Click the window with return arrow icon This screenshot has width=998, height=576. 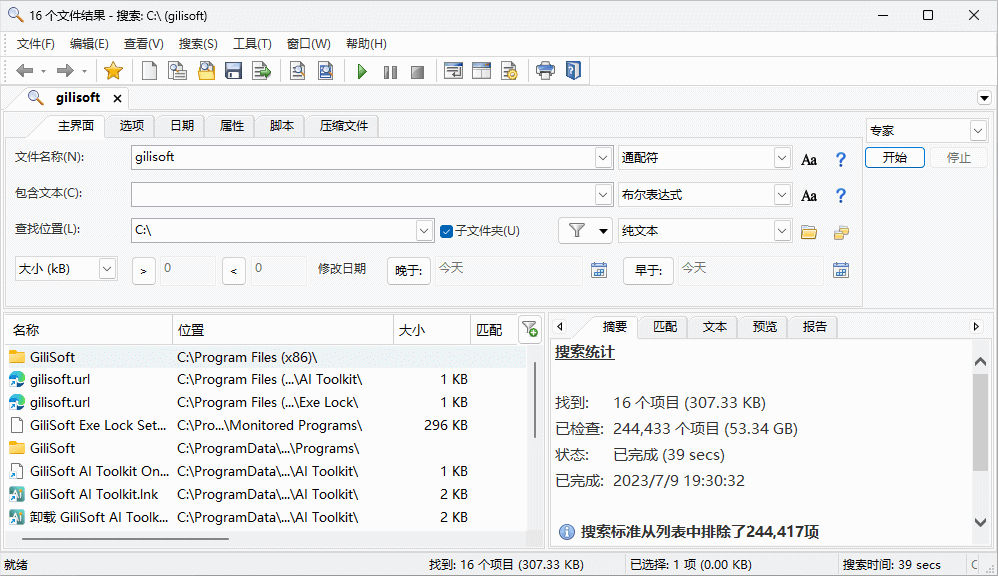coord(453,71)
